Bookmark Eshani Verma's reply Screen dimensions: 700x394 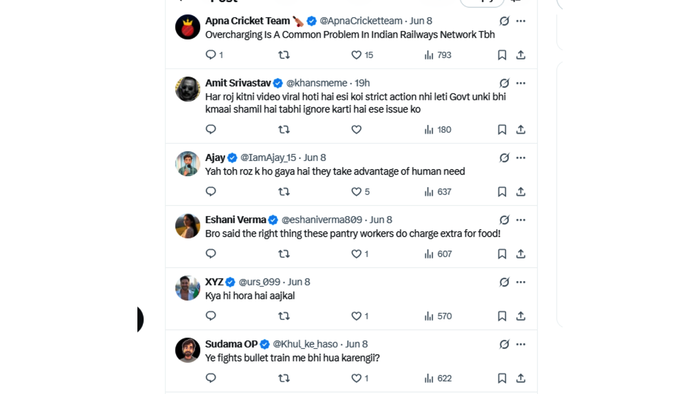[x=502, y=254]
